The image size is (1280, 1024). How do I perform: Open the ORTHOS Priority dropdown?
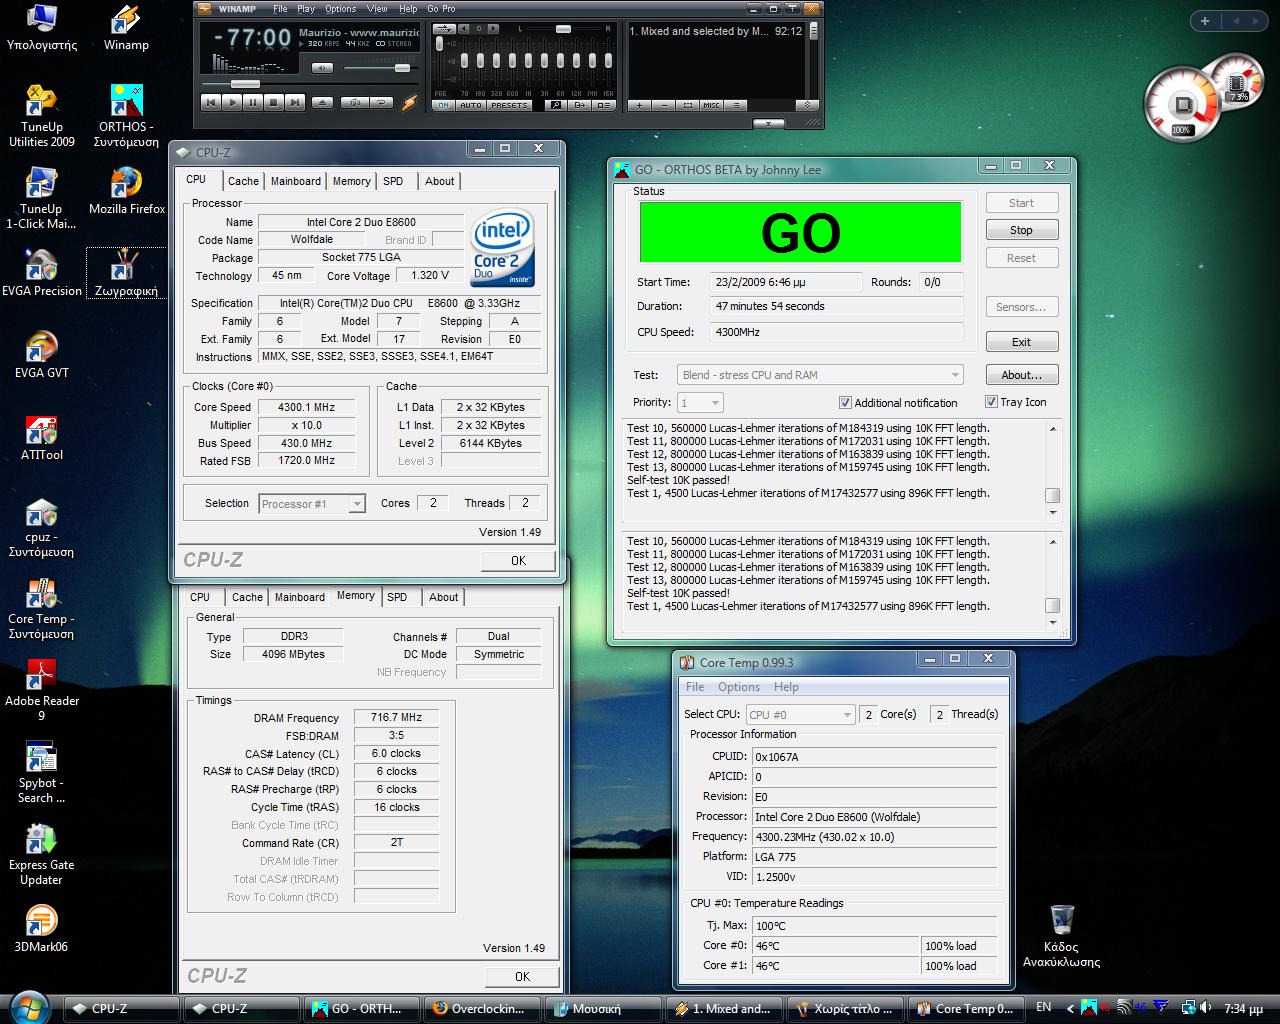coord(700,402)
